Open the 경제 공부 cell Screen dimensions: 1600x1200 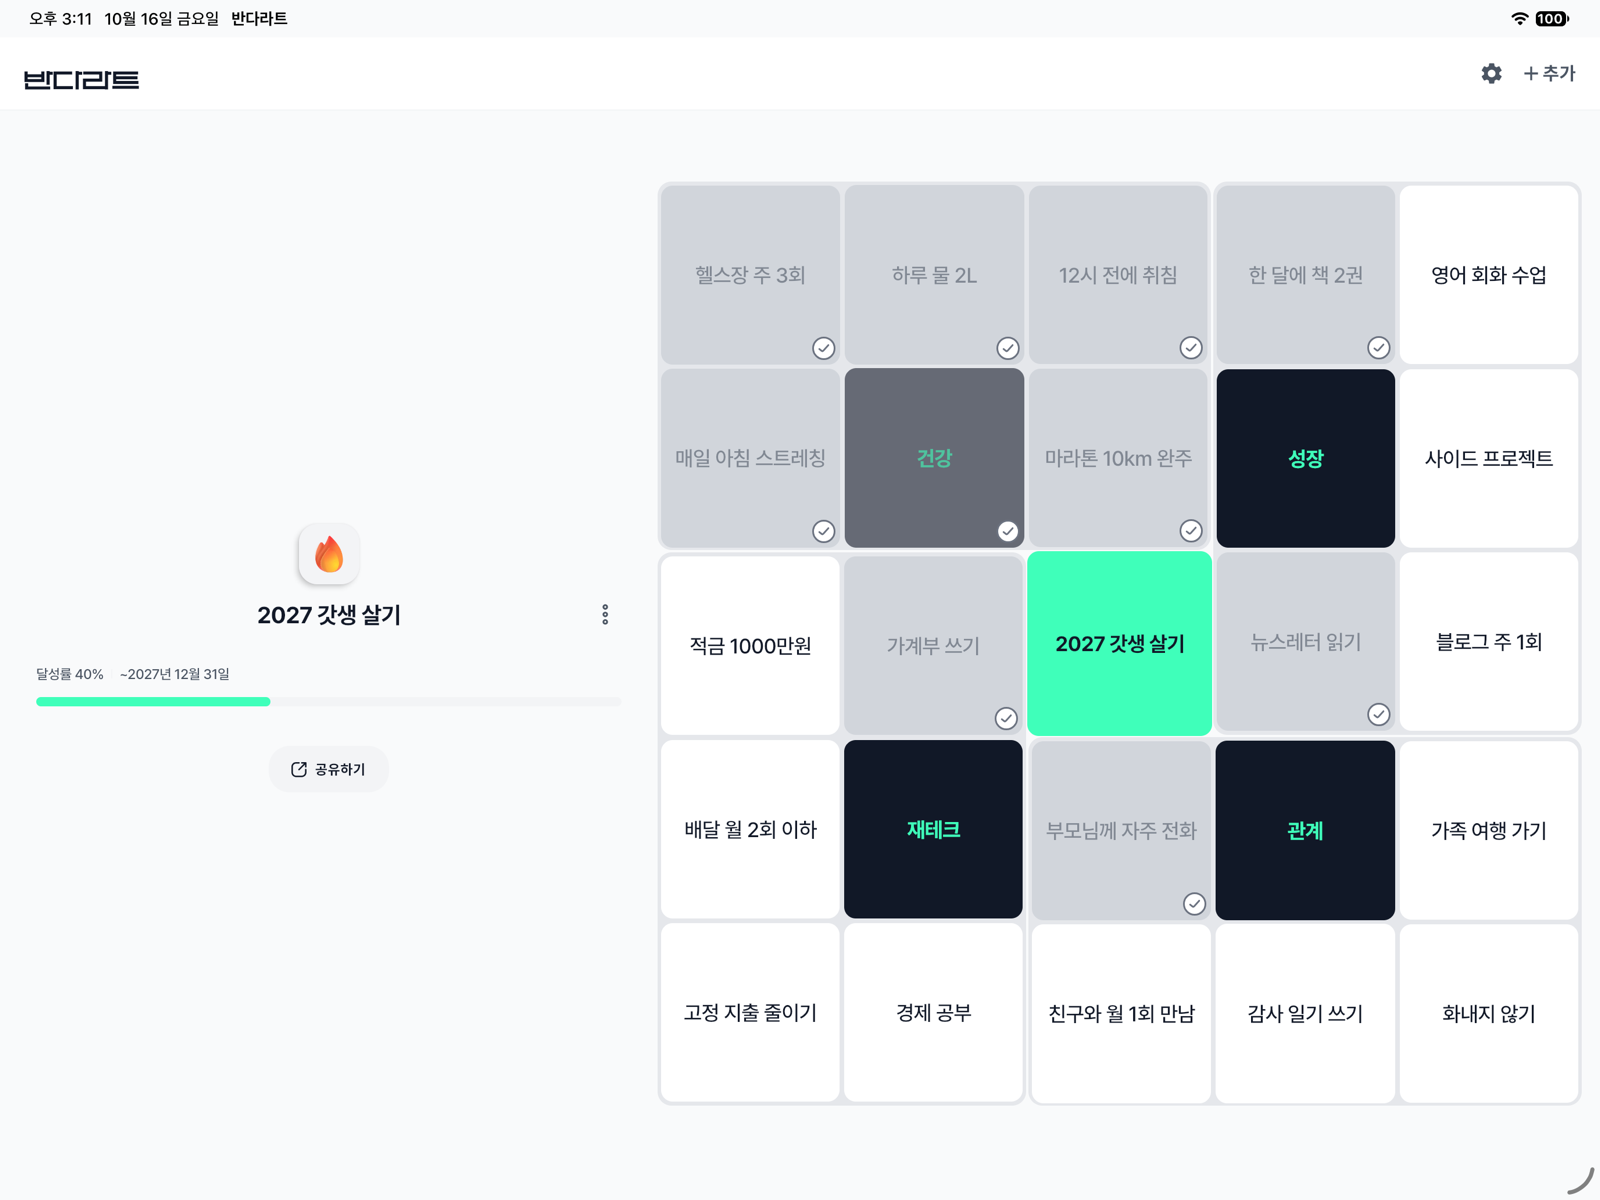click(x=933, y=1013)
